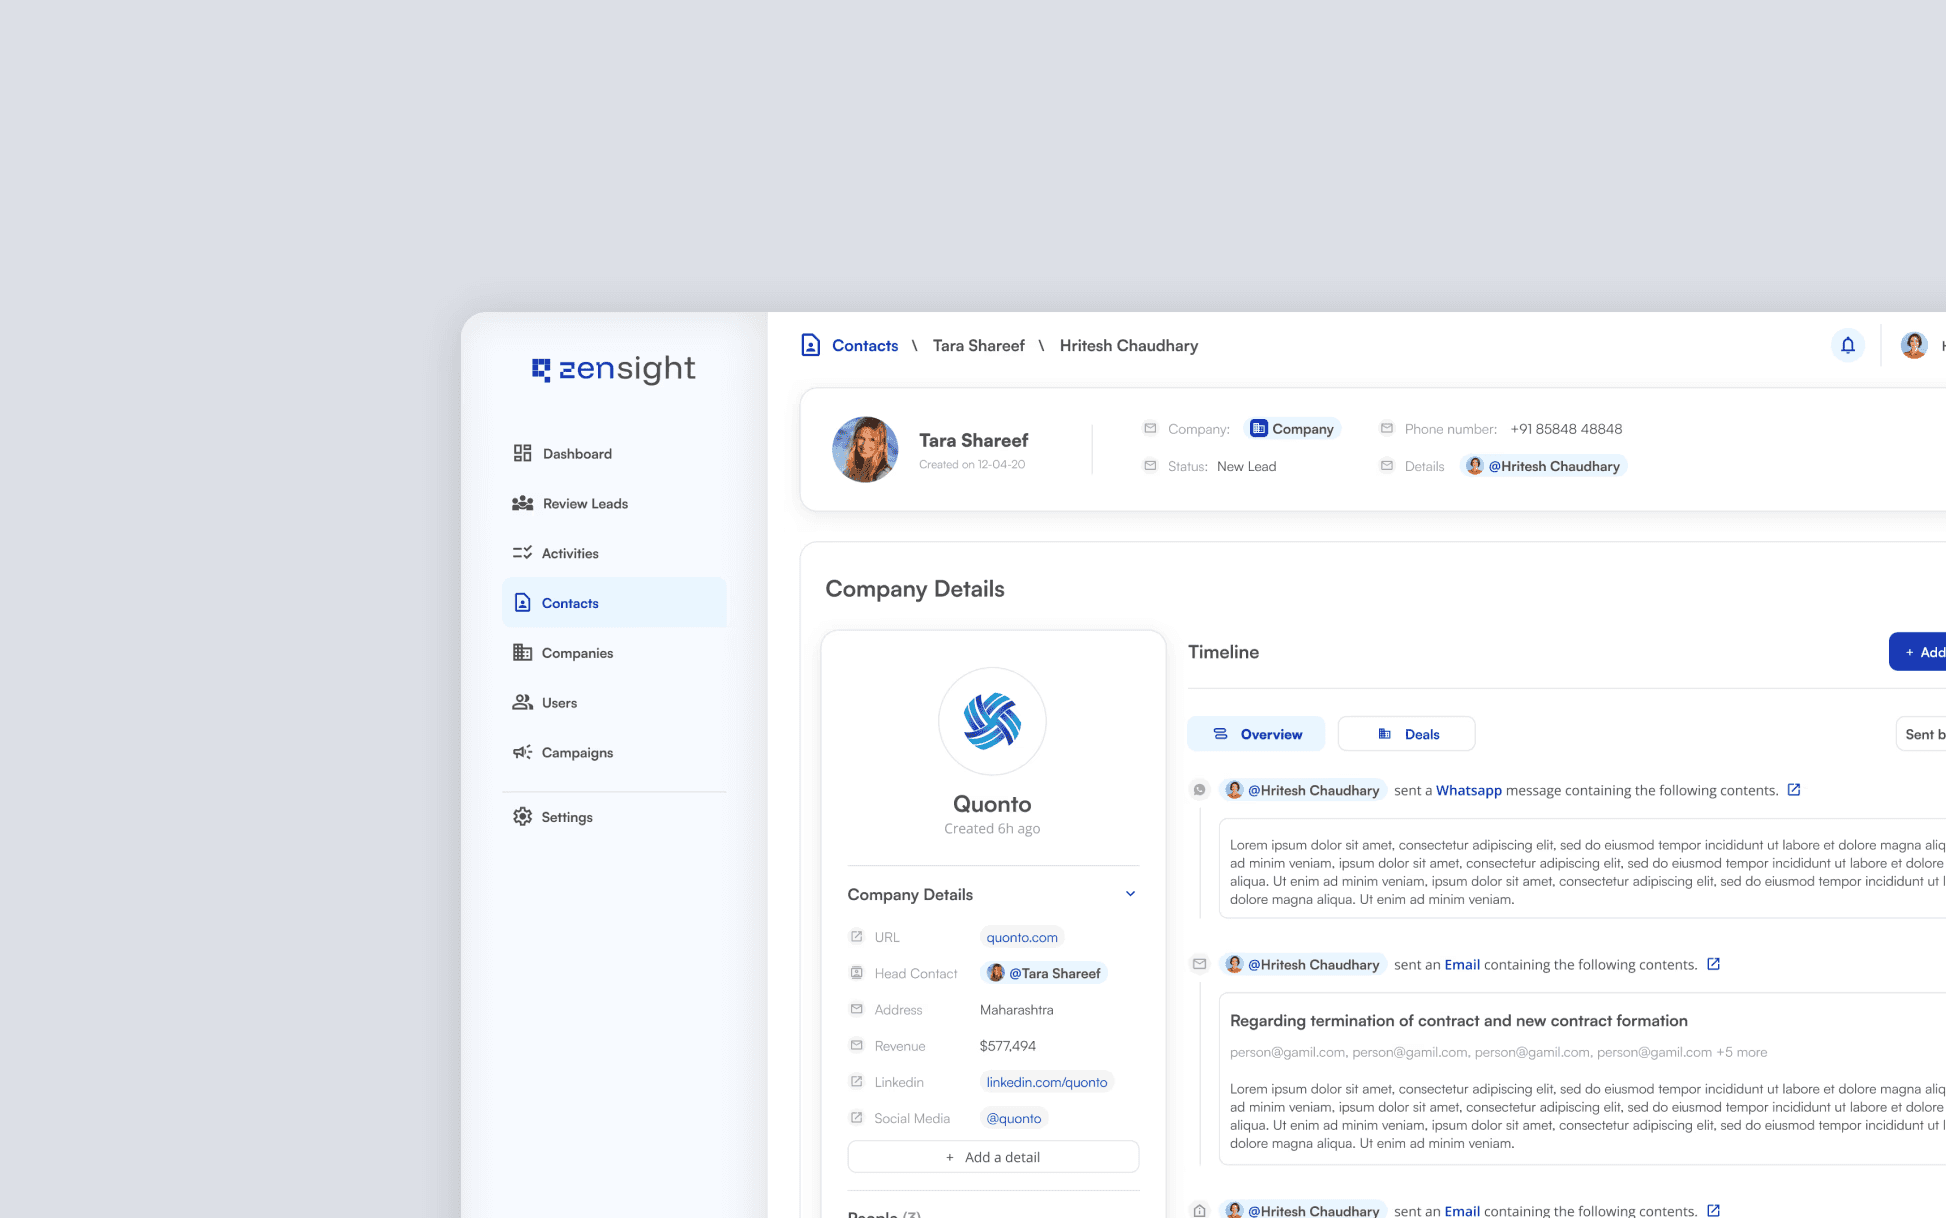1946x1218 pixels.
Task: Click Tara Shareef's profile photo
Action: point(865,450)
